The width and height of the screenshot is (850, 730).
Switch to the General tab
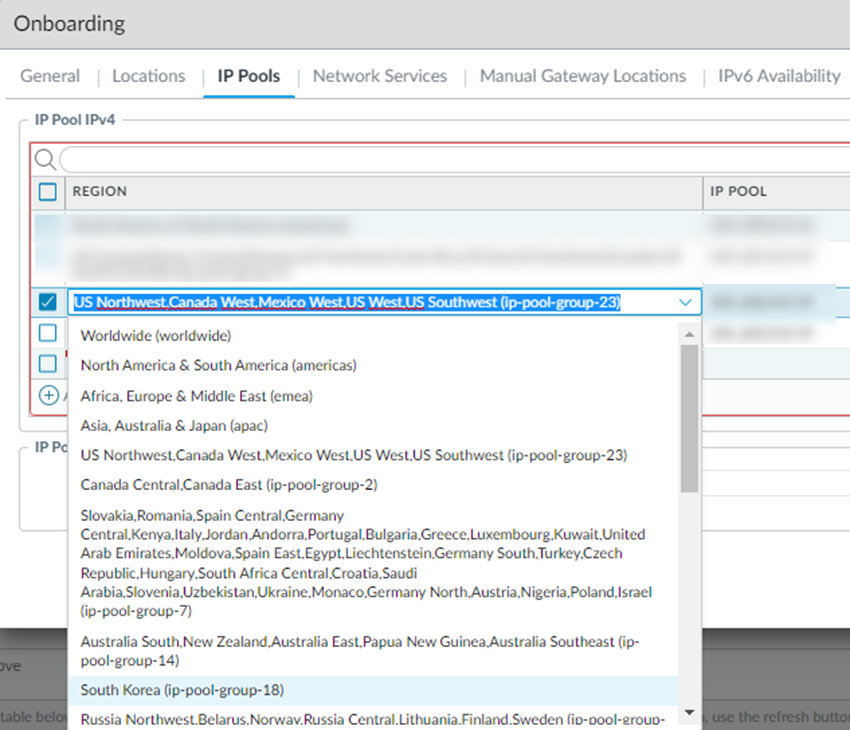pos(50,76)
